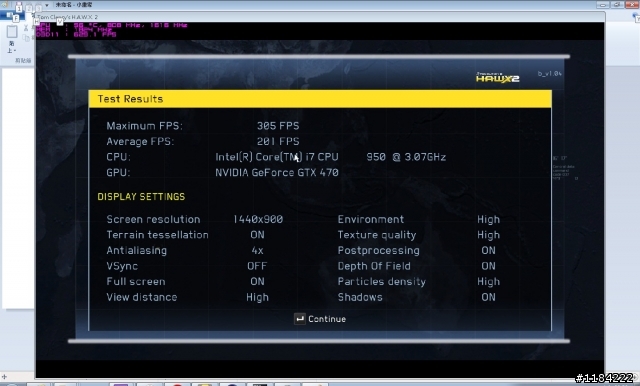Click the pink FPS overlay readout
This screenshot has width=640, height=386.
tap(95, 35)
